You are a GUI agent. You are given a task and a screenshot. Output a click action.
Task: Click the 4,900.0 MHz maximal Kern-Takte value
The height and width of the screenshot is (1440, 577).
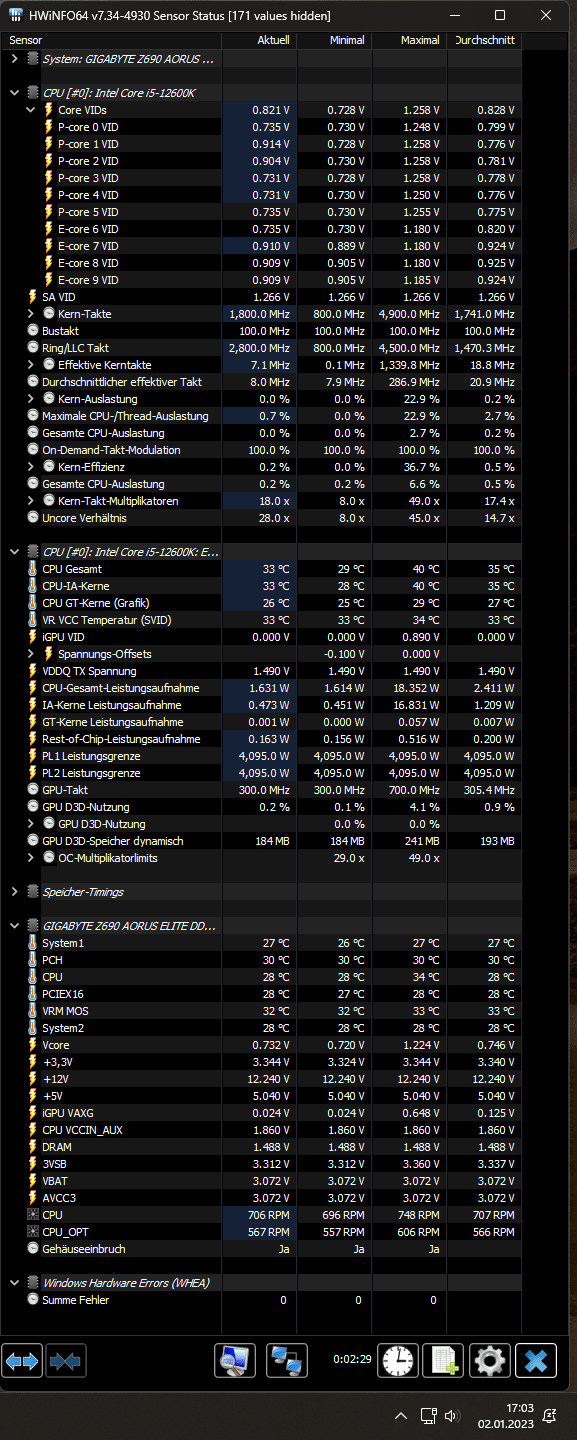click(x=408, y=314)
